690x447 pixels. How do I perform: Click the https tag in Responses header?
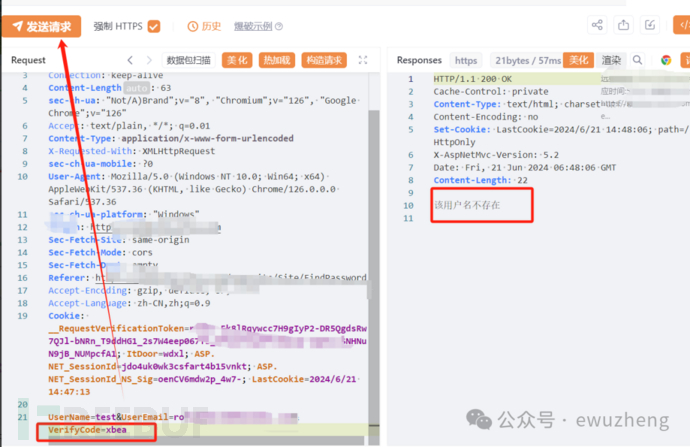tap(466, 60)
